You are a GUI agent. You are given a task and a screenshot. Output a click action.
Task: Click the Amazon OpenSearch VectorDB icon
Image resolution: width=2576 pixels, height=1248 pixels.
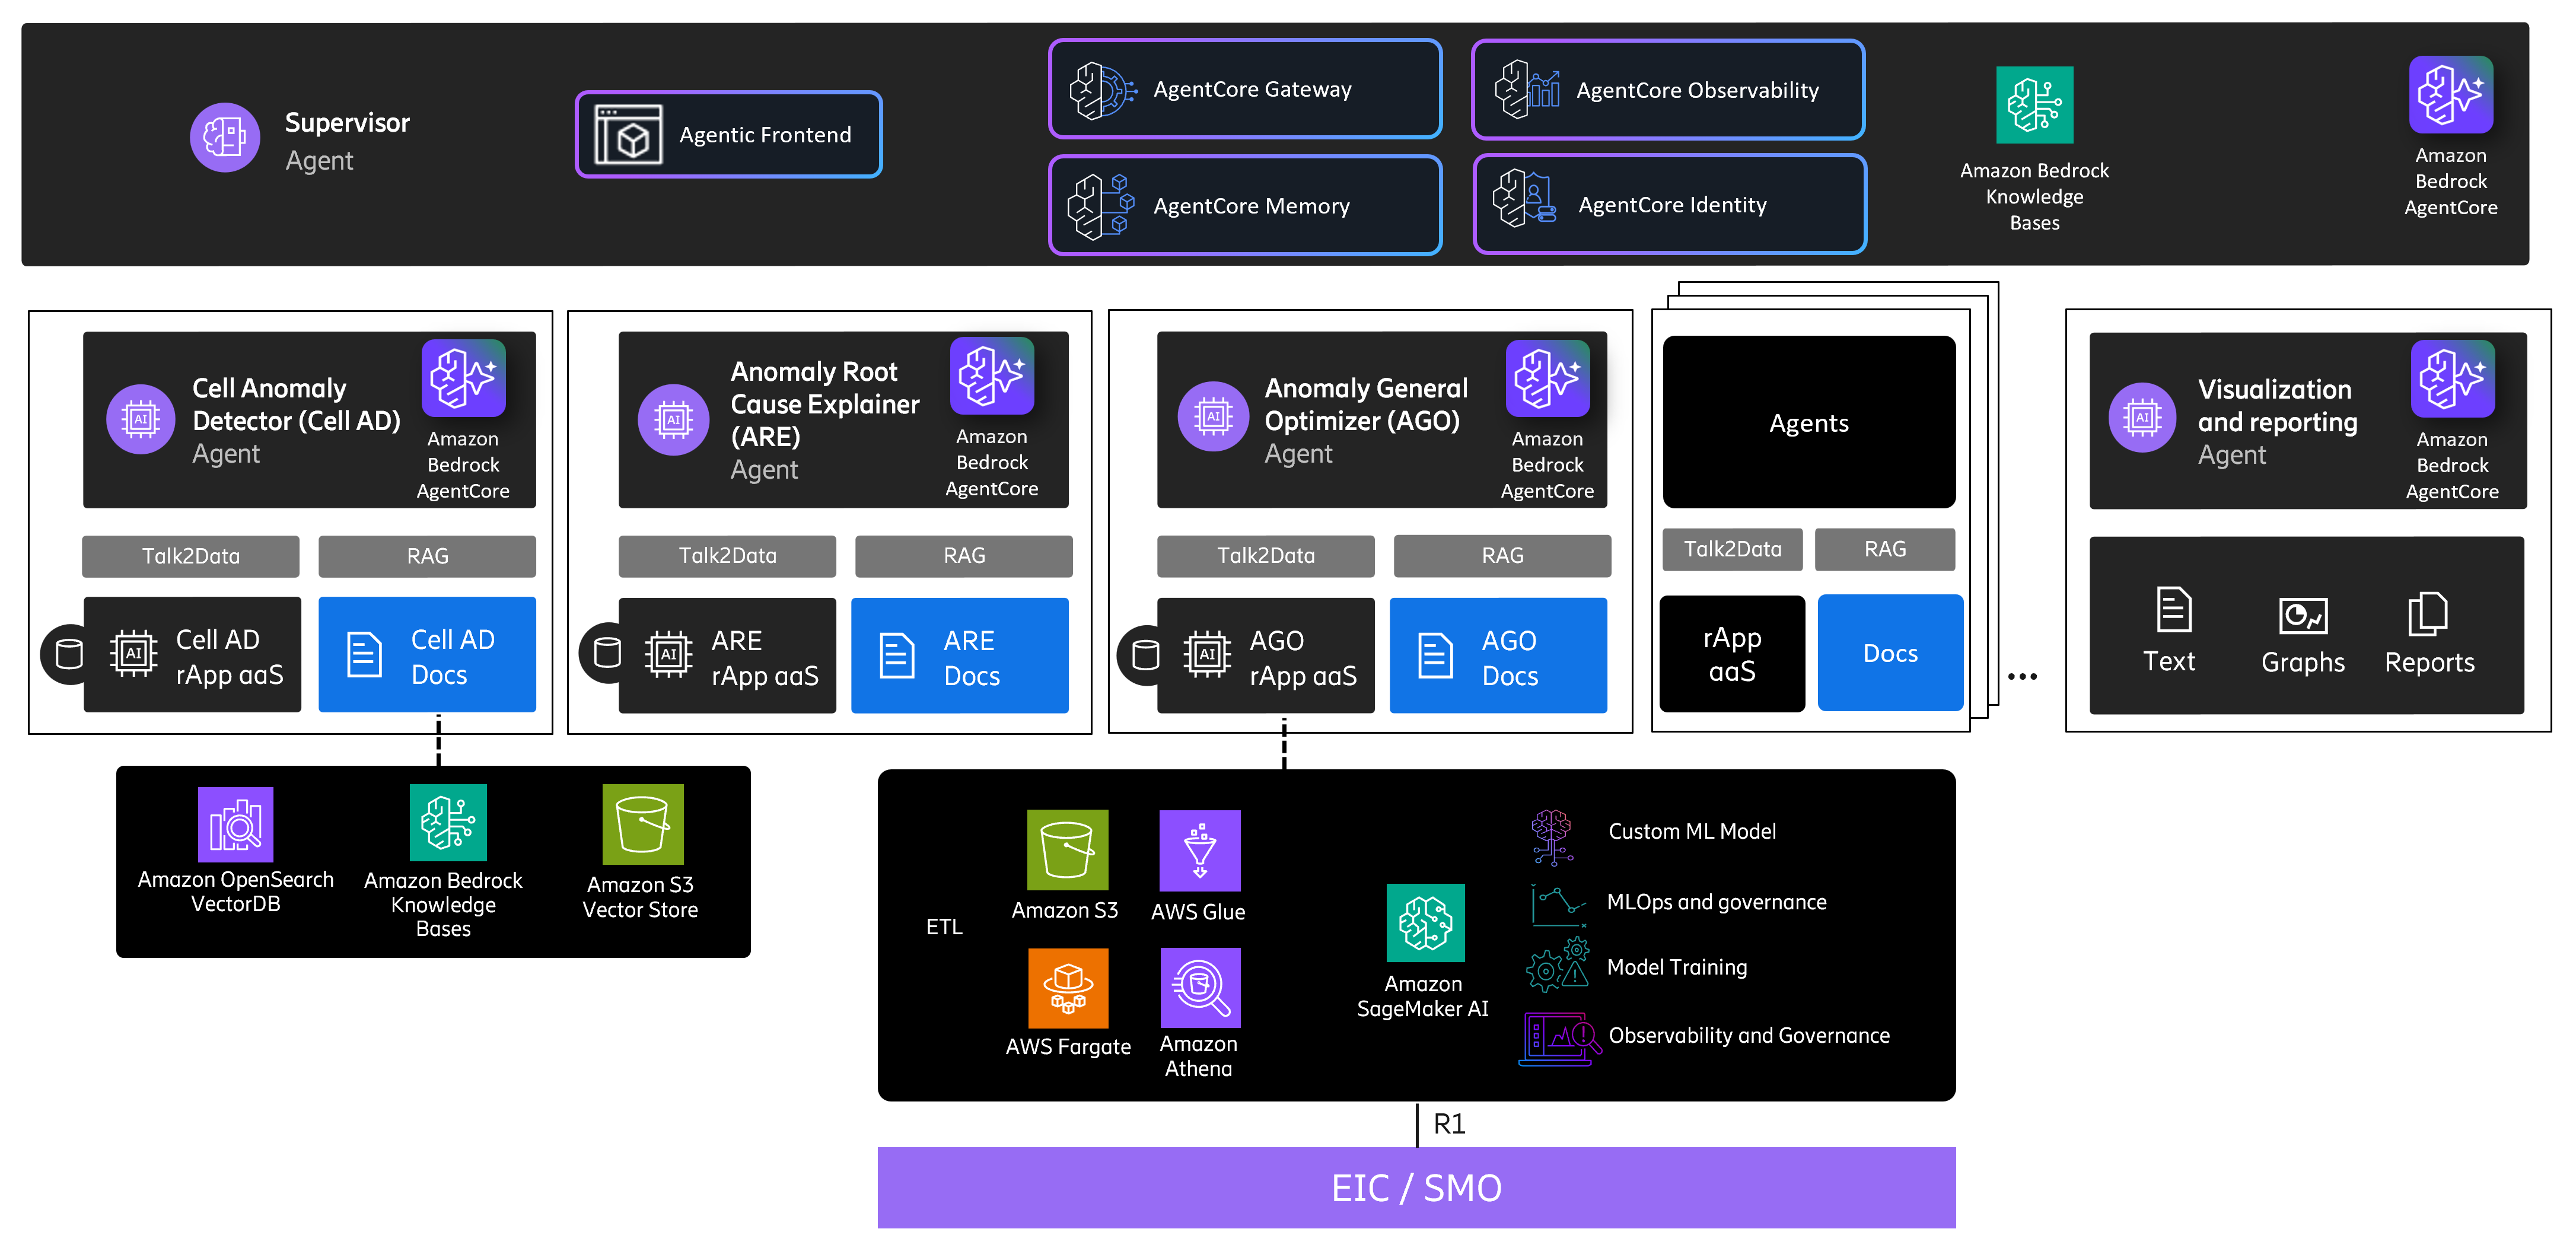235,824
